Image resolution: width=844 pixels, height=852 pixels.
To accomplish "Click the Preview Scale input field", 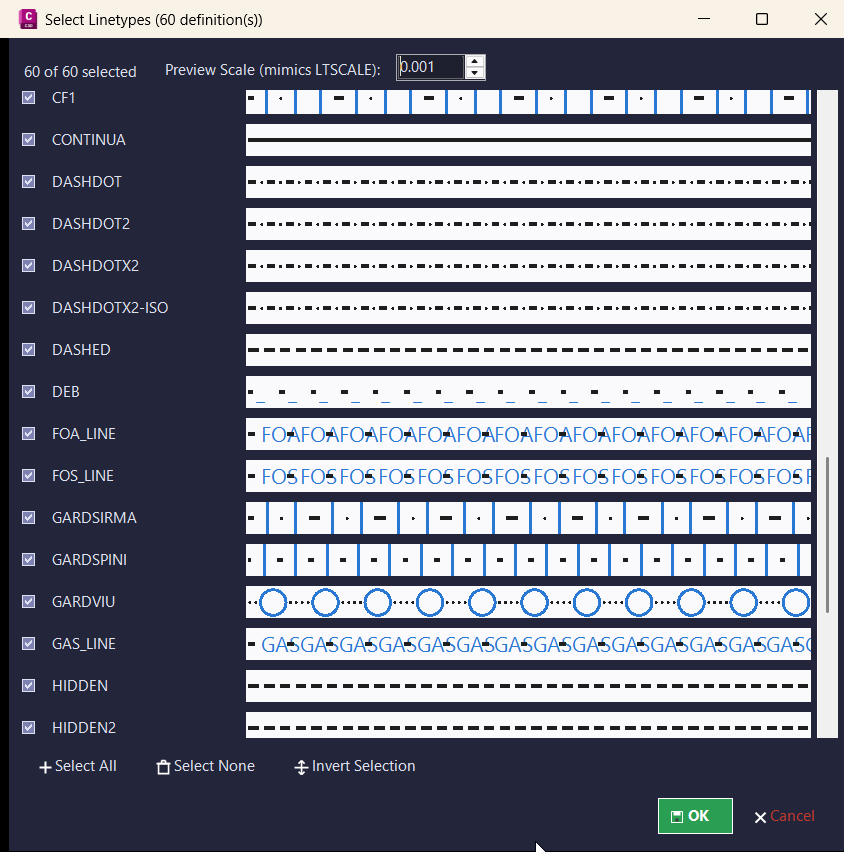I will [430, 67].
